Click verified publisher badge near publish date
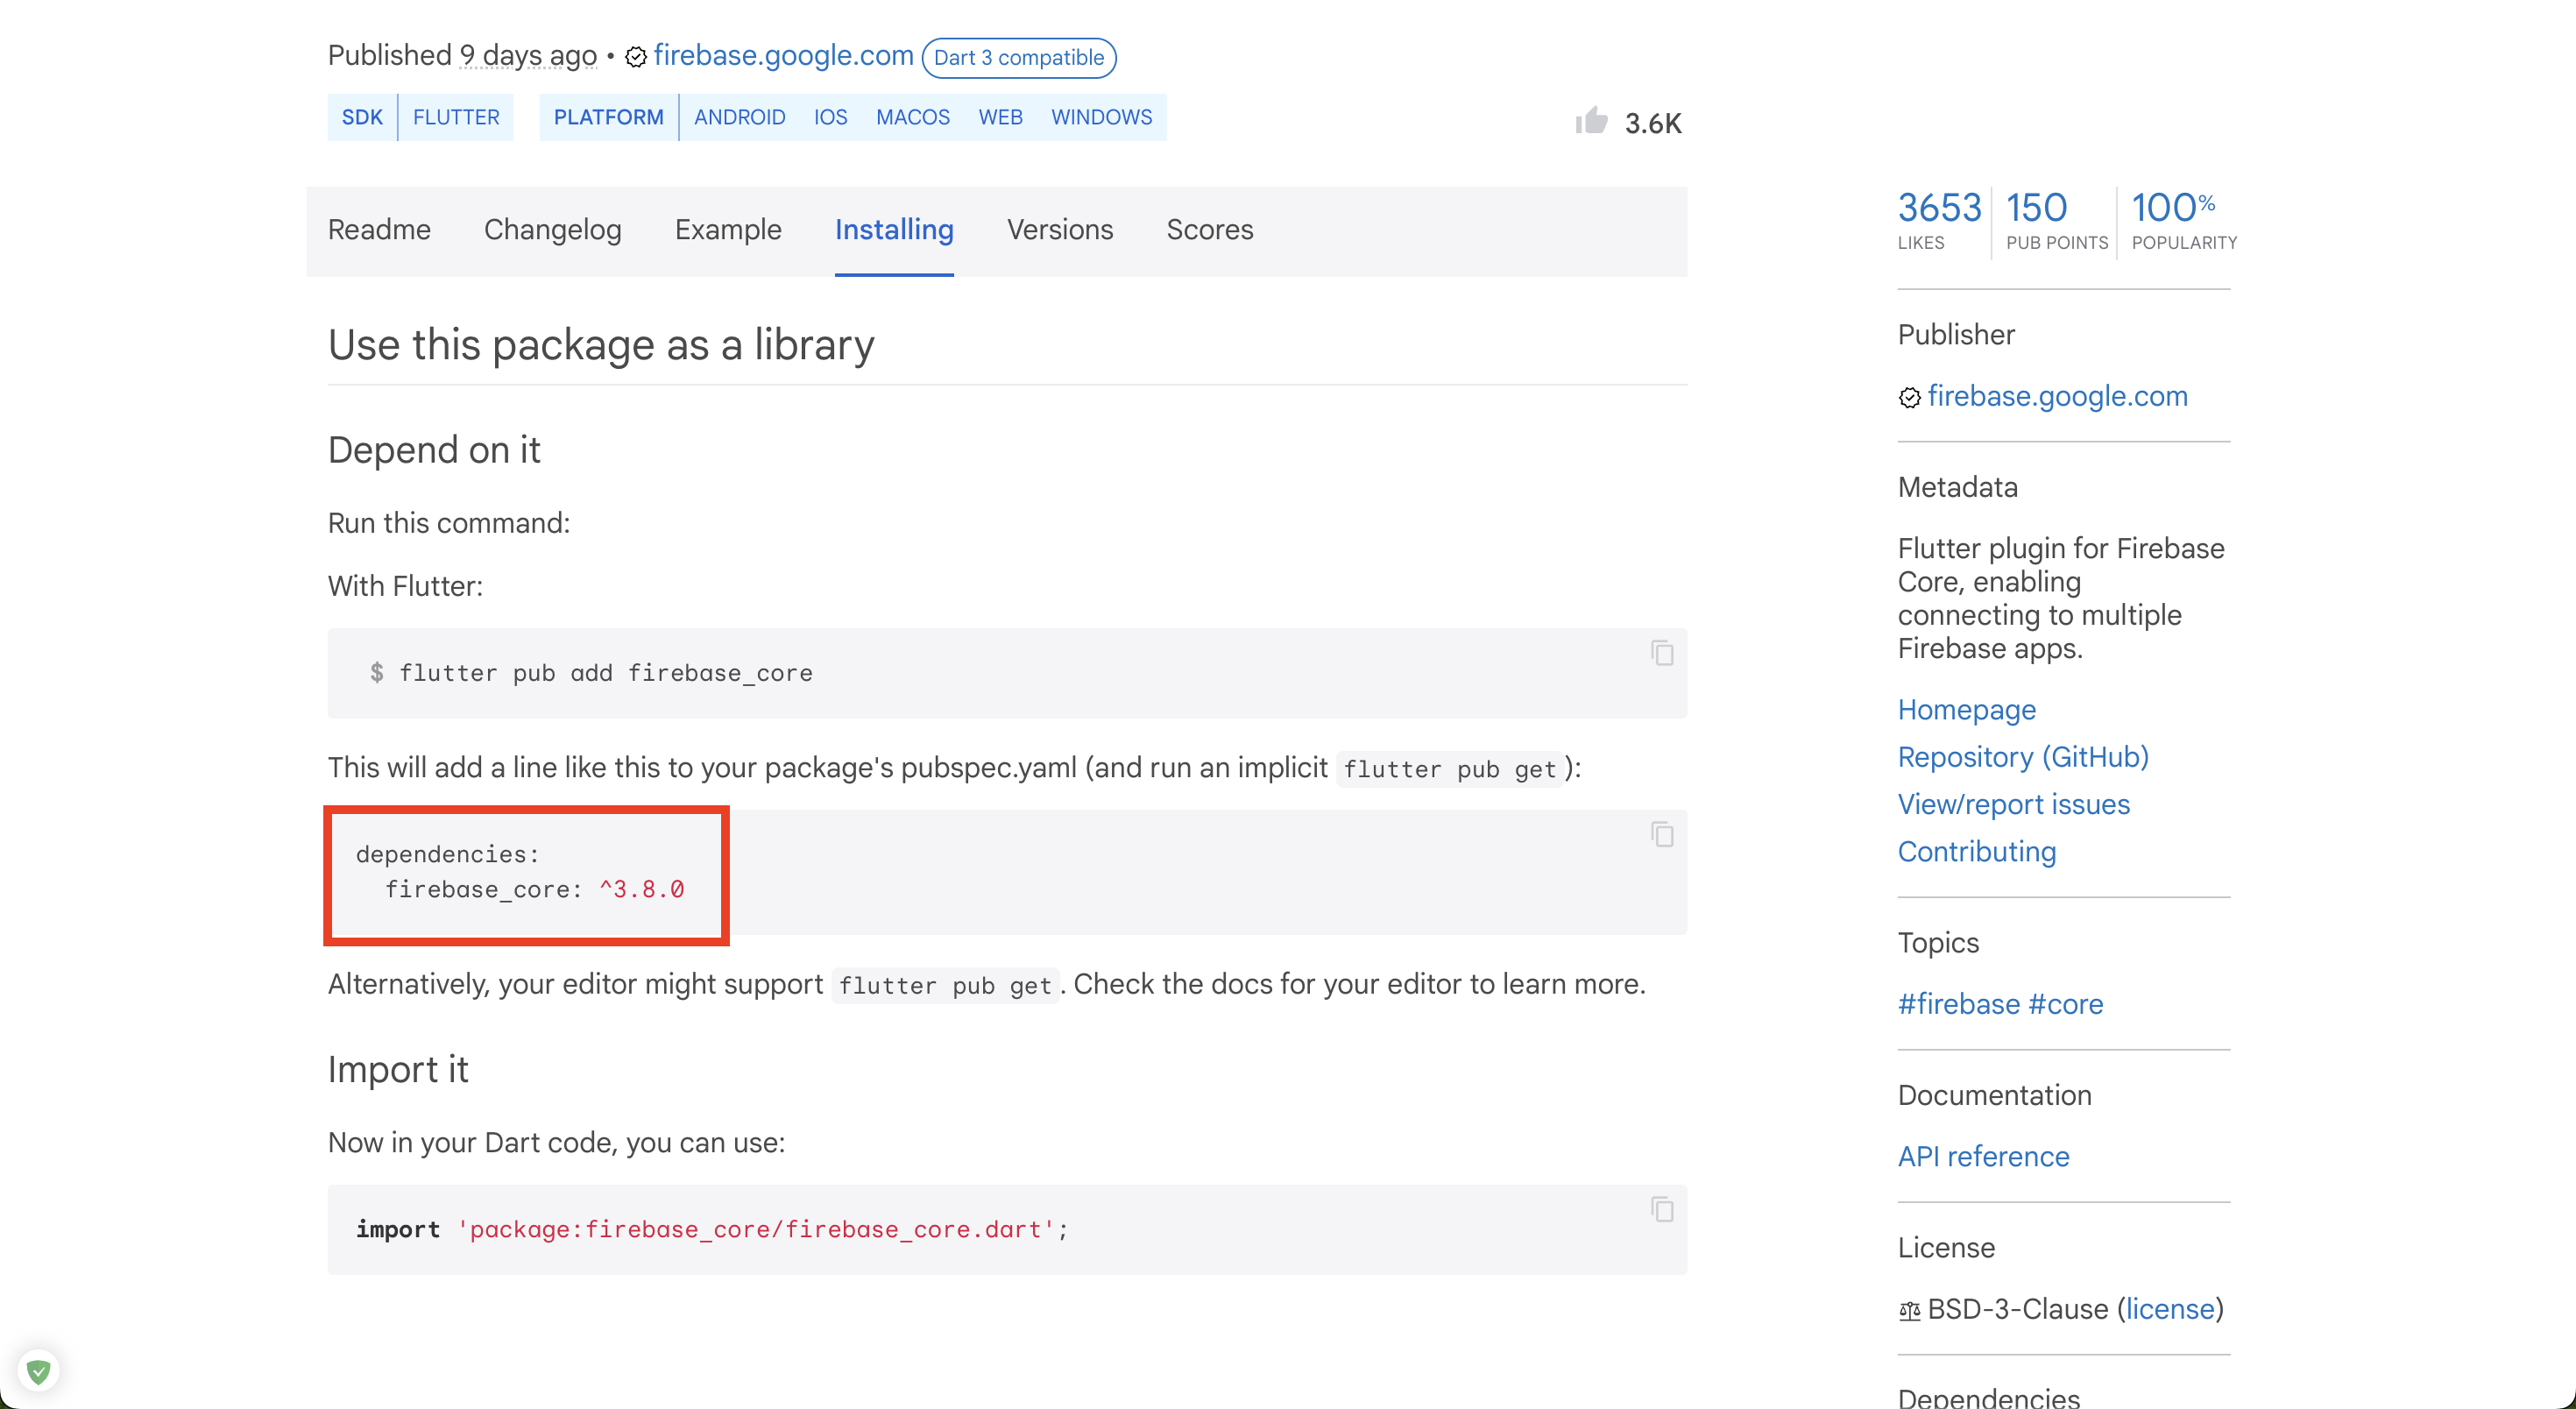This screenshot has height=1409, width=2576. click(636, 57)
